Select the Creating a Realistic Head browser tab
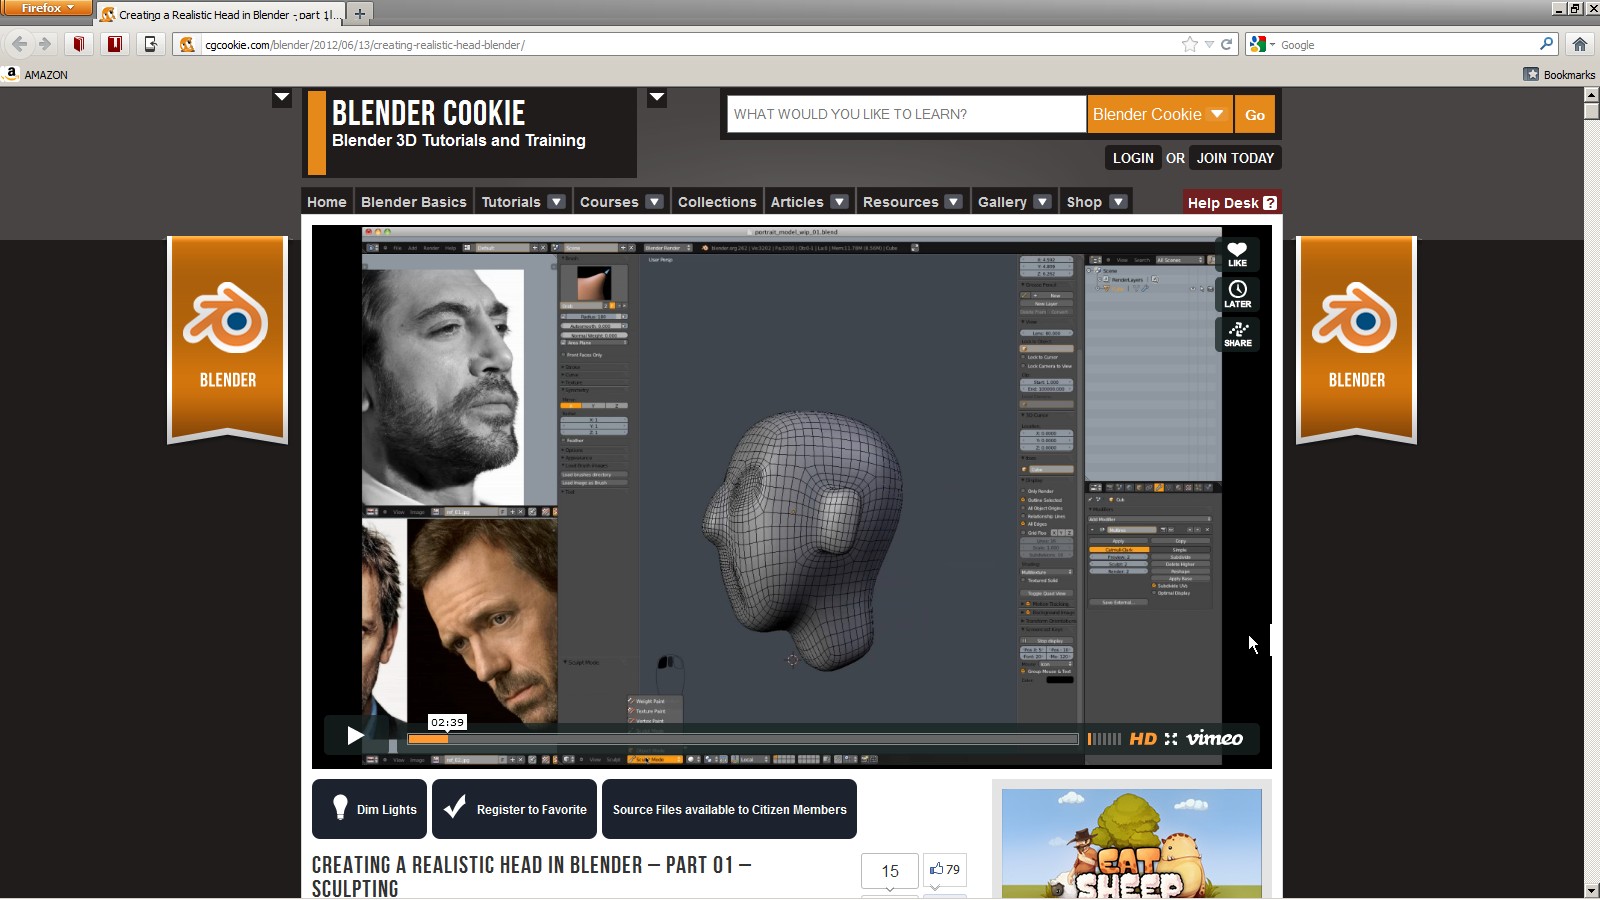This screenshot has width=1600, height=900. point(221,14)
